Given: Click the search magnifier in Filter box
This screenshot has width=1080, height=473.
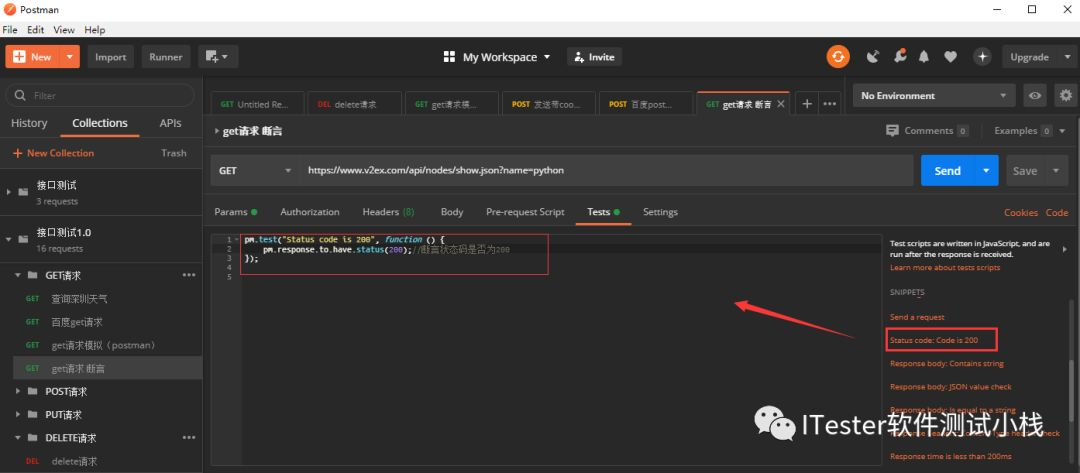Looking at the screenshot, I should coord(20,95).
